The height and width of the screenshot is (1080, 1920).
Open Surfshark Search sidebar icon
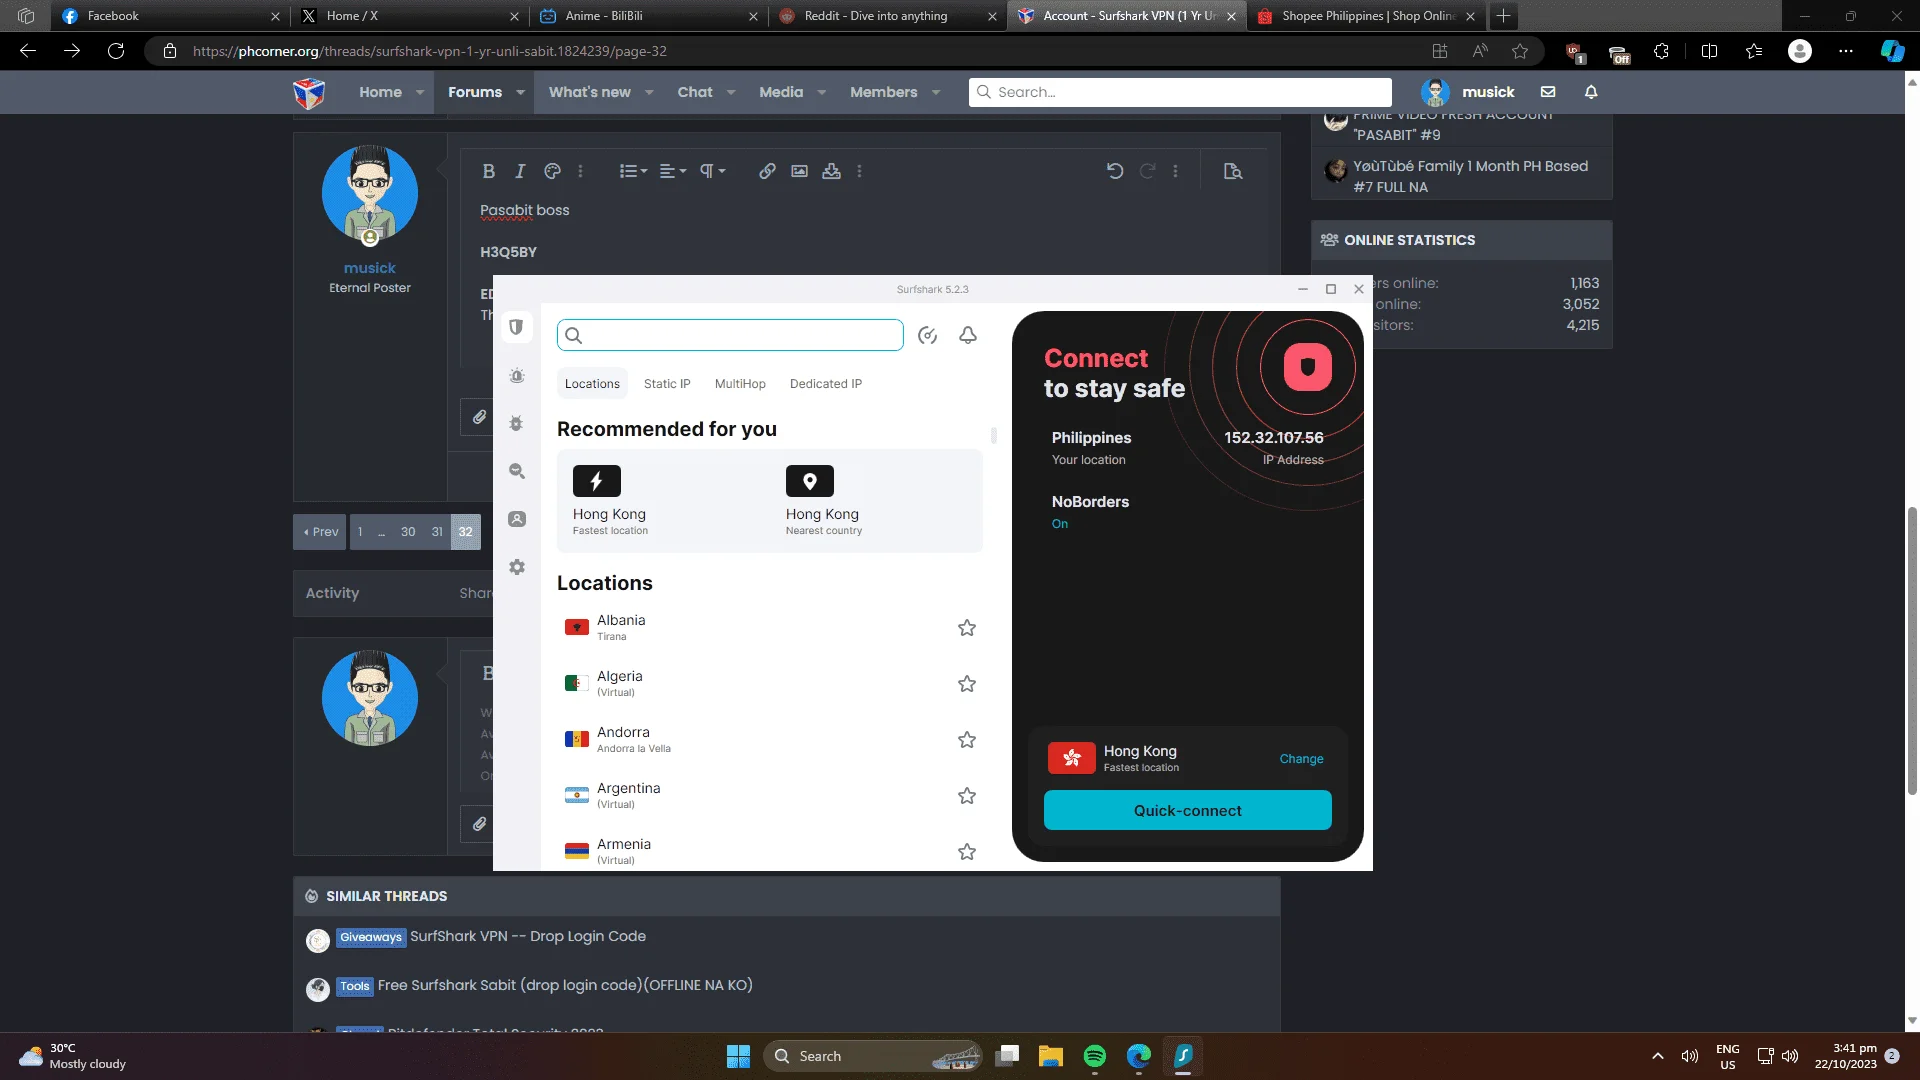[516, 471]
